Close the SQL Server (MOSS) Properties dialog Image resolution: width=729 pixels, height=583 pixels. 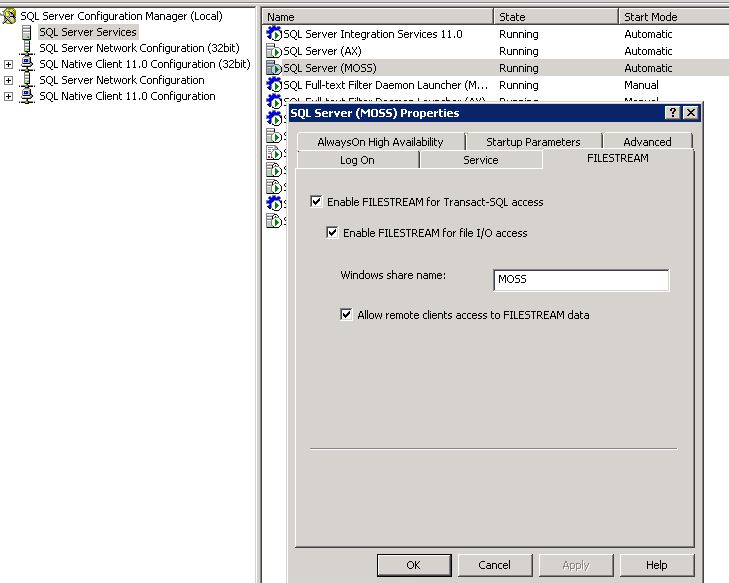coord(691,113)
